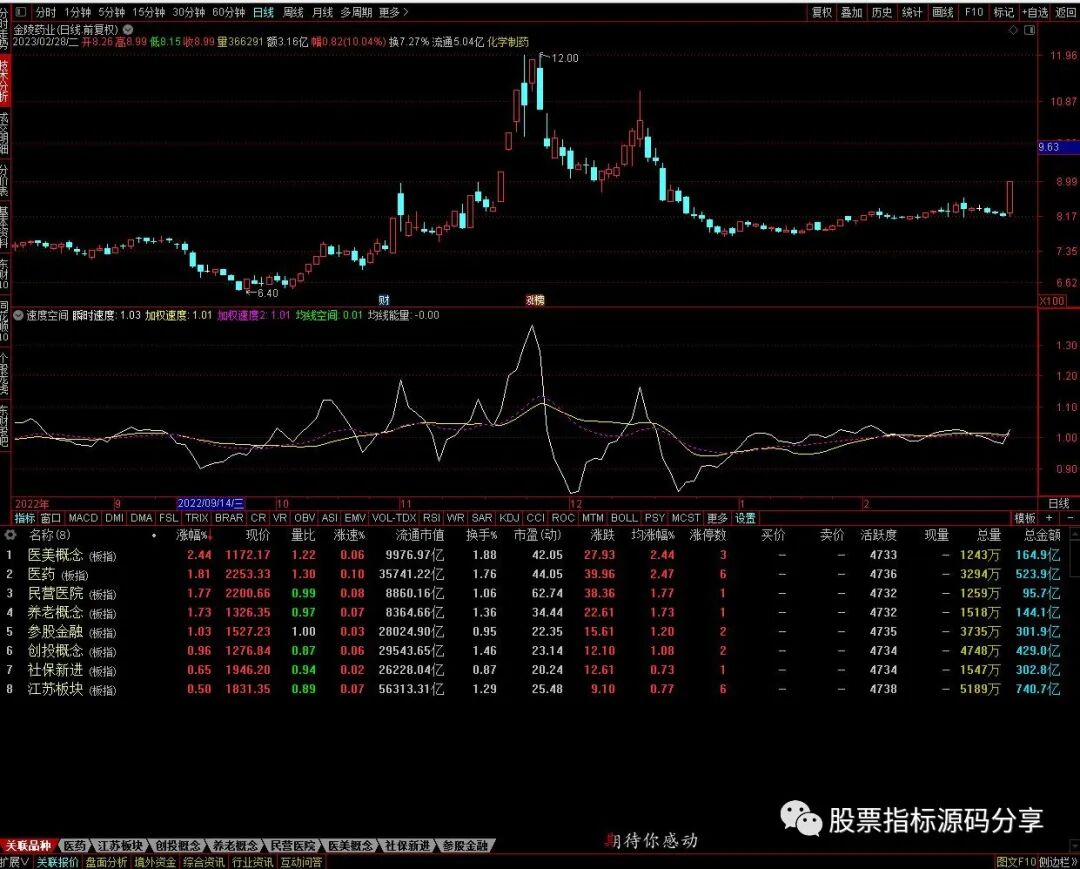The width and height of the screenshot is (1080, 869).
Task: Select the RSI indicator
Action: [431, 518]
